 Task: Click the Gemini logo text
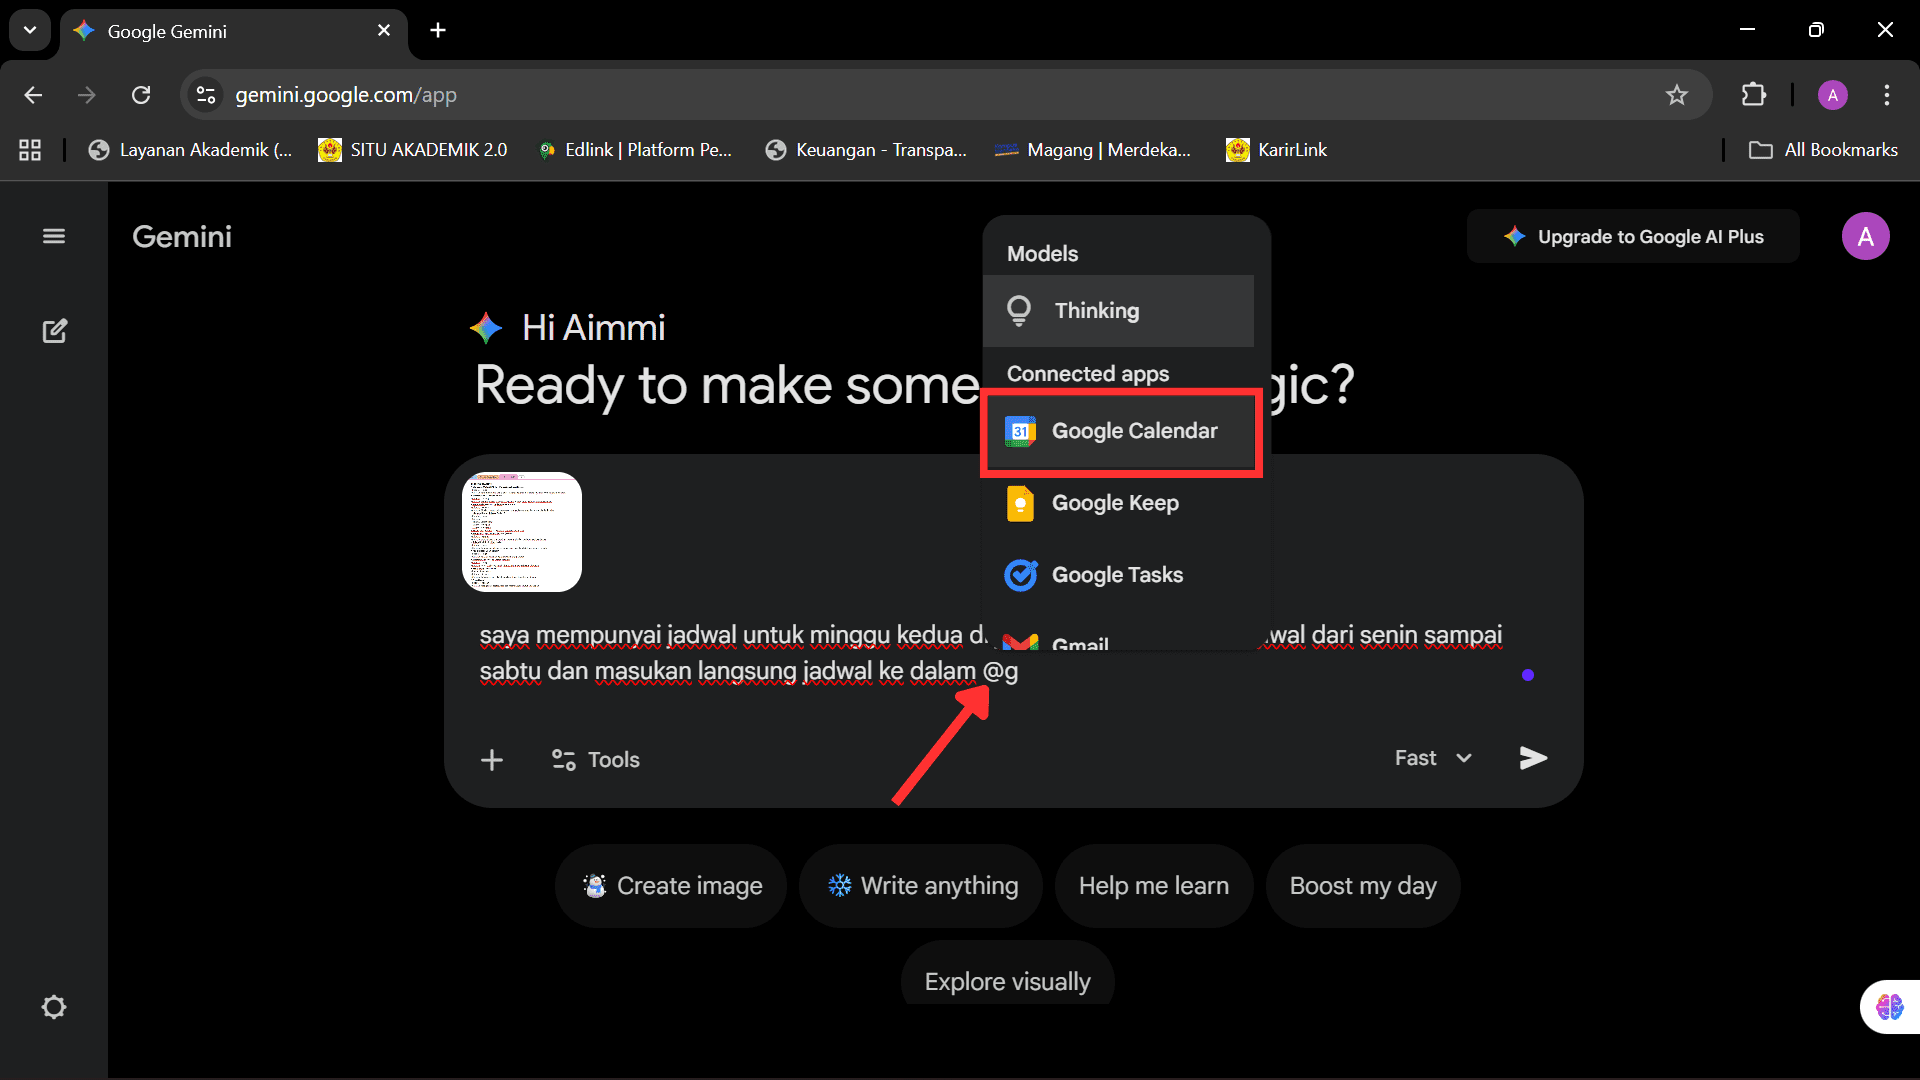[182, 236]
